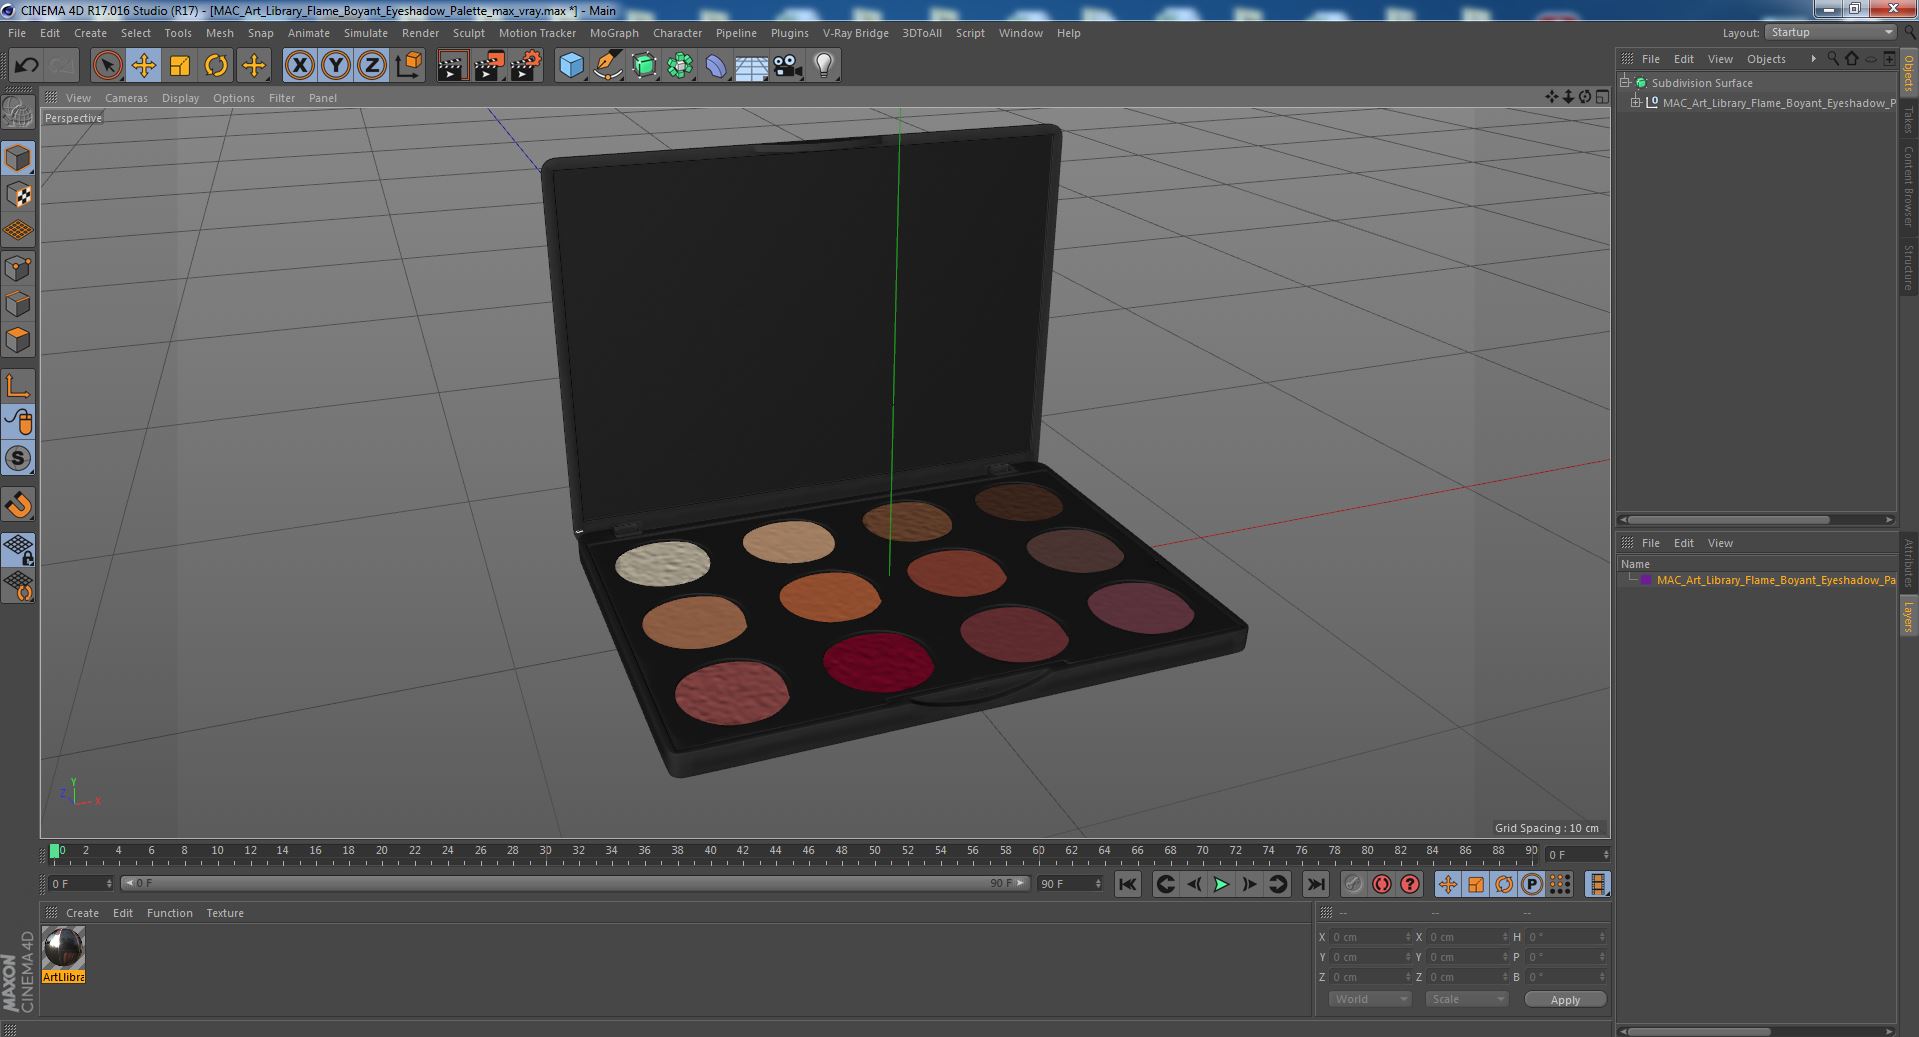Add a Floor environment object
The image size is (1919, 1037).
751,66
